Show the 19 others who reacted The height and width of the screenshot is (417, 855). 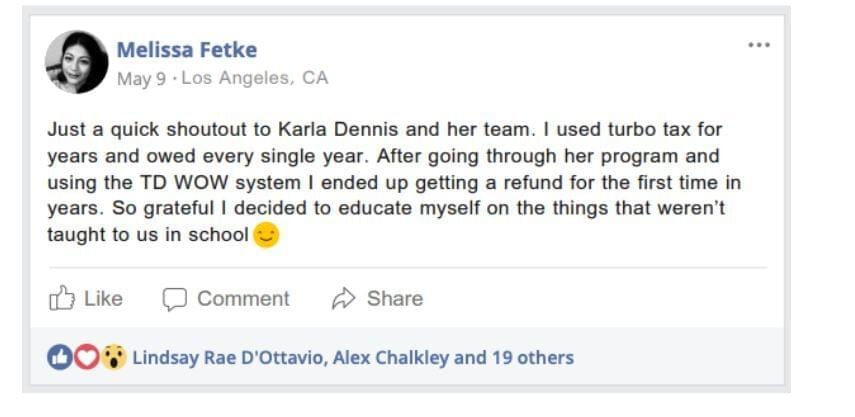(x=532, y=357)
